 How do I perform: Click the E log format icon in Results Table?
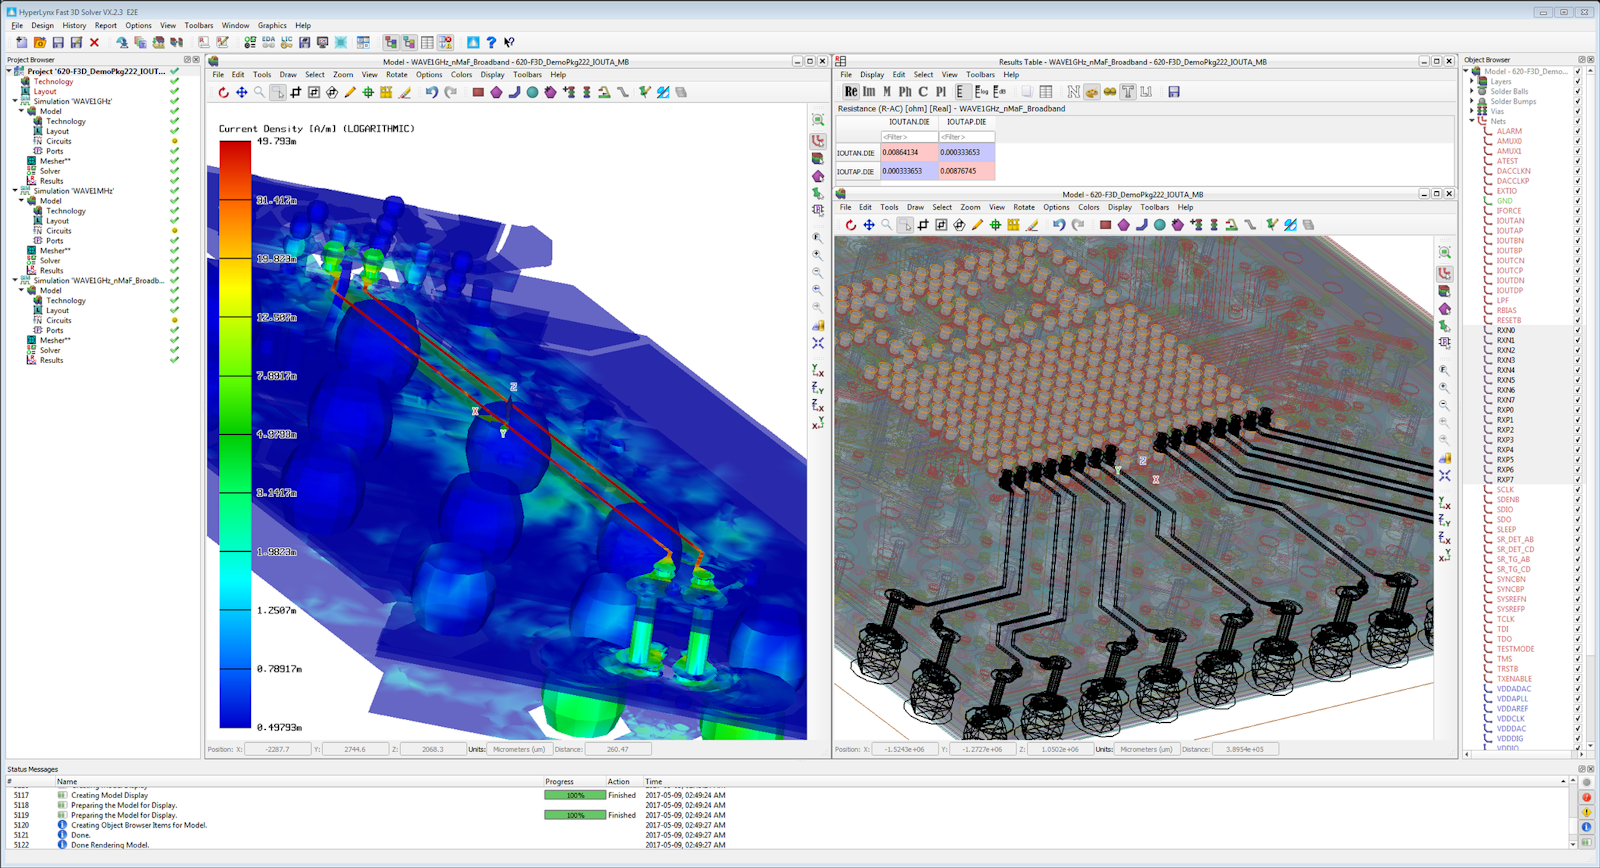pos(981,91)
